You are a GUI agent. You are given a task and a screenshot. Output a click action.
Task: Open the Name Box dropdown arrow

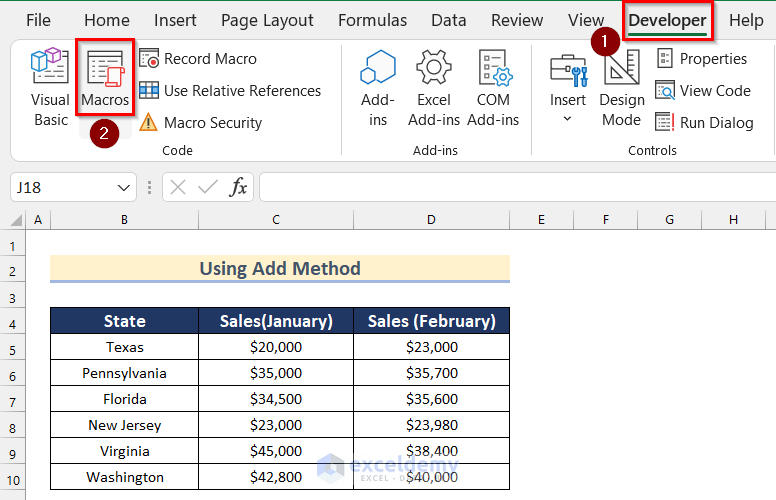pos(124,187)
